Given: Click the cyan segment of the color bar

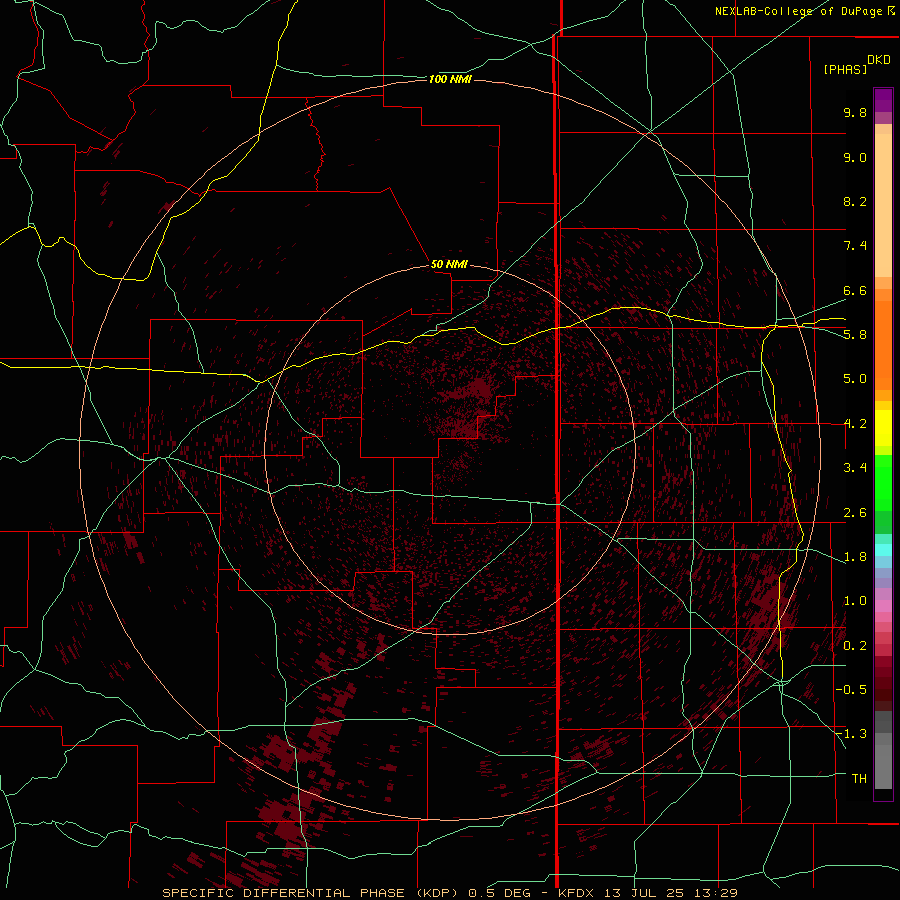Looking at the screenshot, I should (883, 550).
